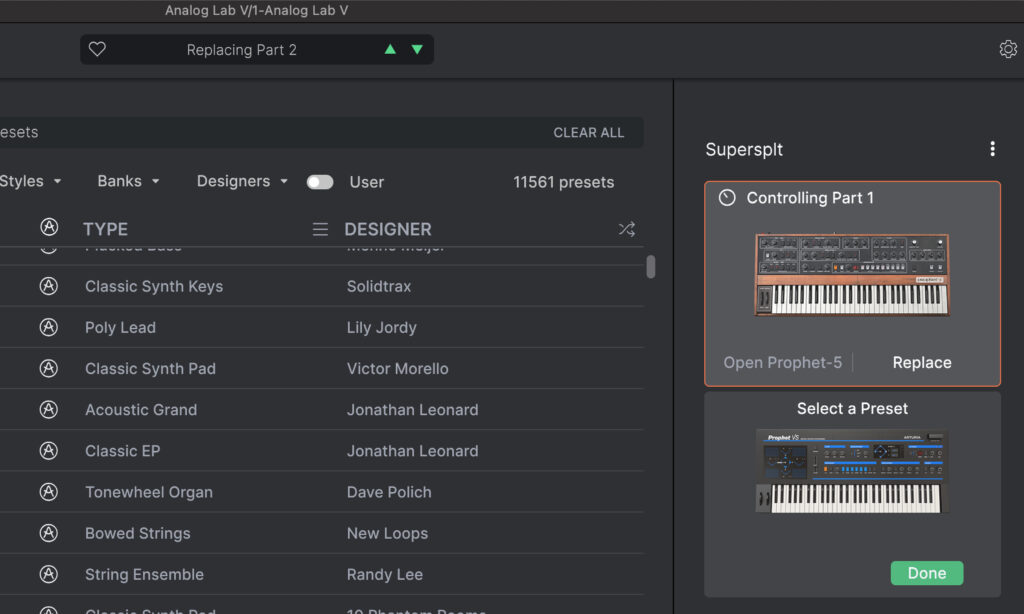Click Arturia icon on Classic EP row
The width and height of the screenshot is (1024, 614).
49,451
